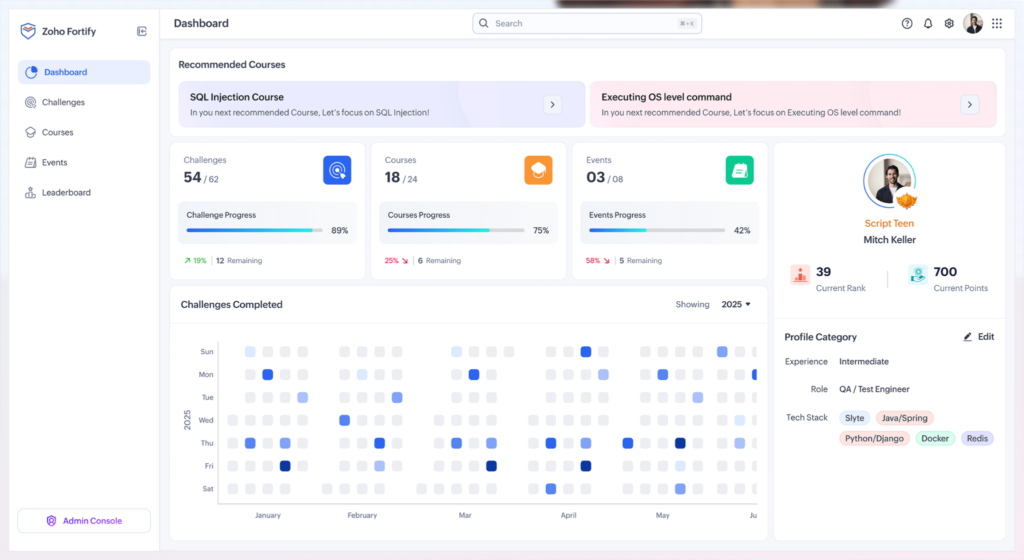Open the 2025 year dropdown
The image size is (1024, 560).
[736, 305]
